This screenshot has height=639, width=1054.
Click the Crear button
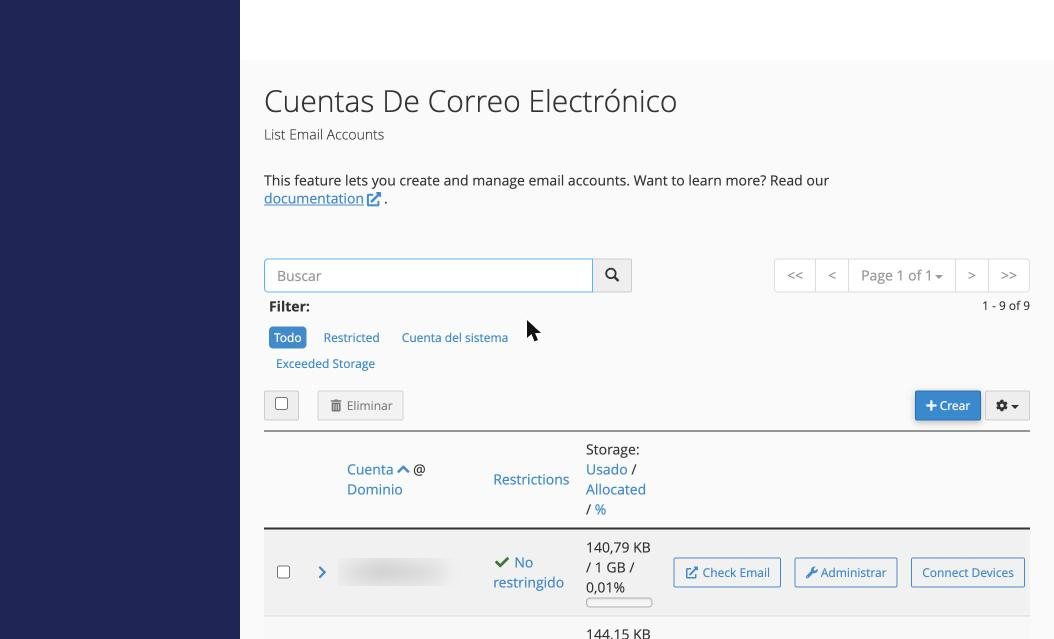click(x=948, y=406)
